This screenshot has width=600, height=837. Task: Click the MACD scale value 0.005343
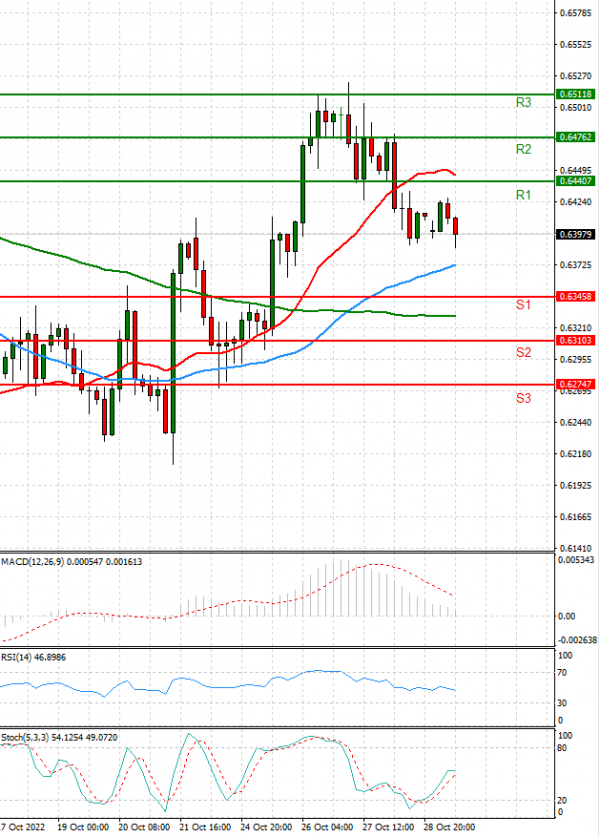[x=577, y=560]
